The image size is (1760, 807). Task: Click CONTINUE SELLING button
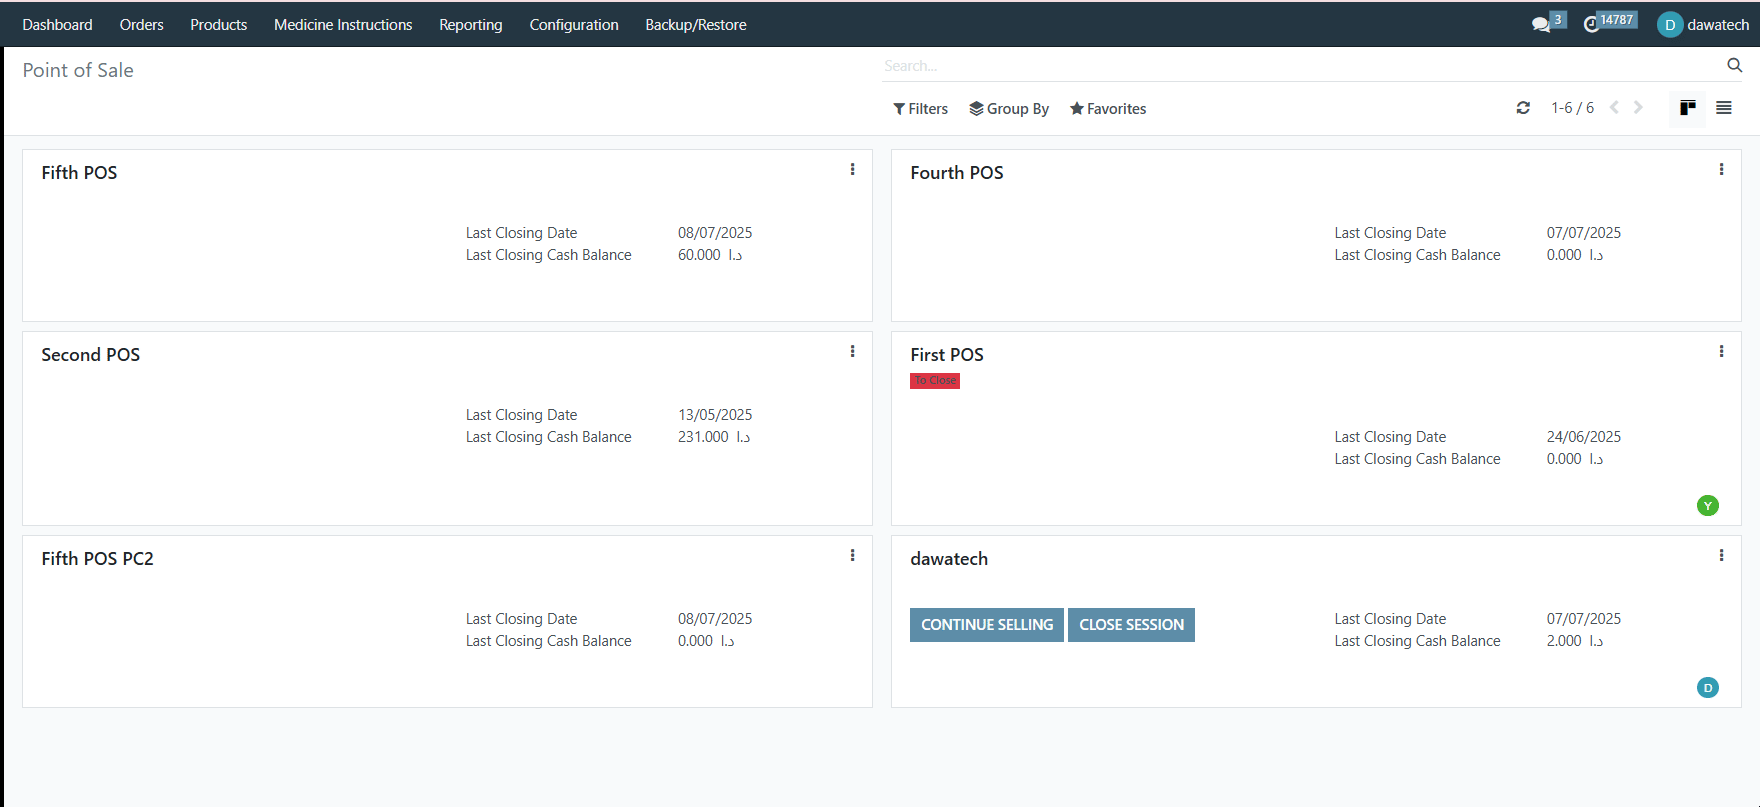coord(987,625)
